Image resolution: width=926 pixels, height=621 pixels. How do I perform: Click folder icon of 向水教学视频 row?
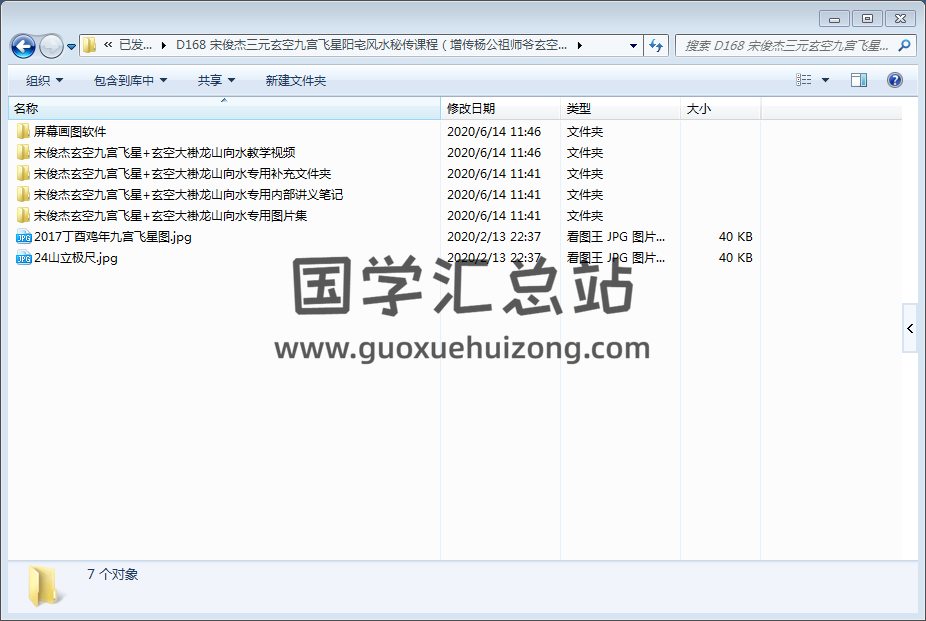[x=23, y=152]
